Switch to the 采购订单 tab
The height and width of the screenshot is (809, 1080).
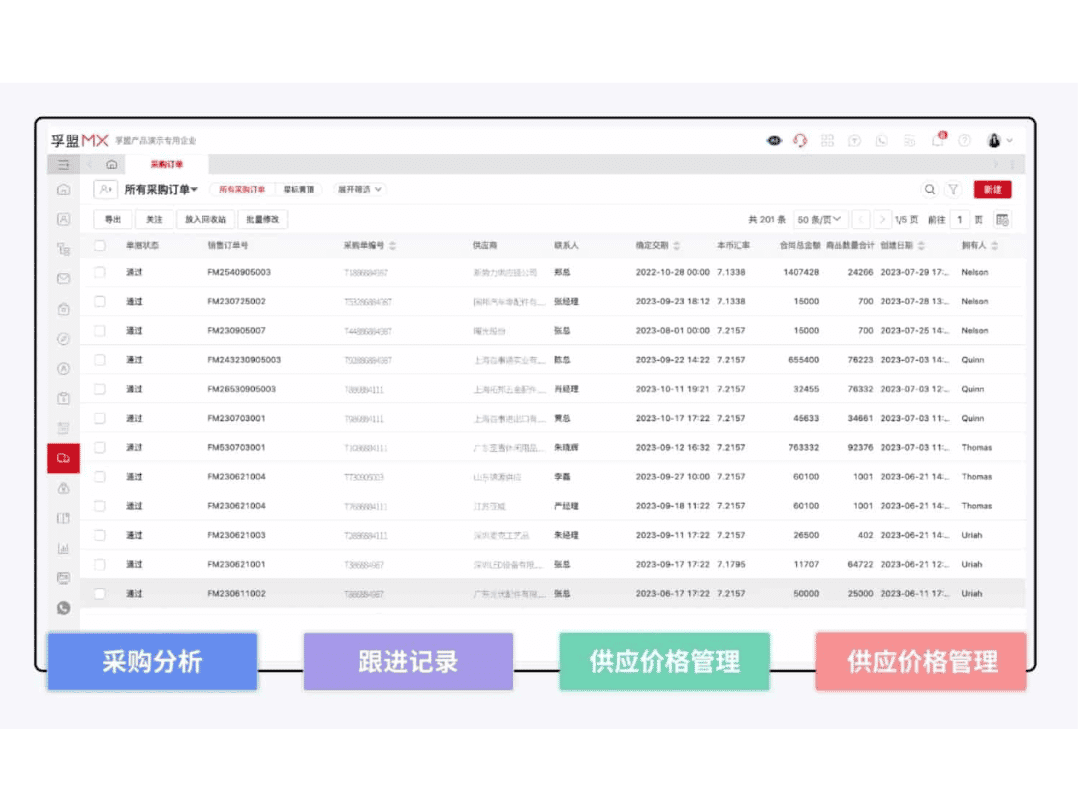point(165,163)
